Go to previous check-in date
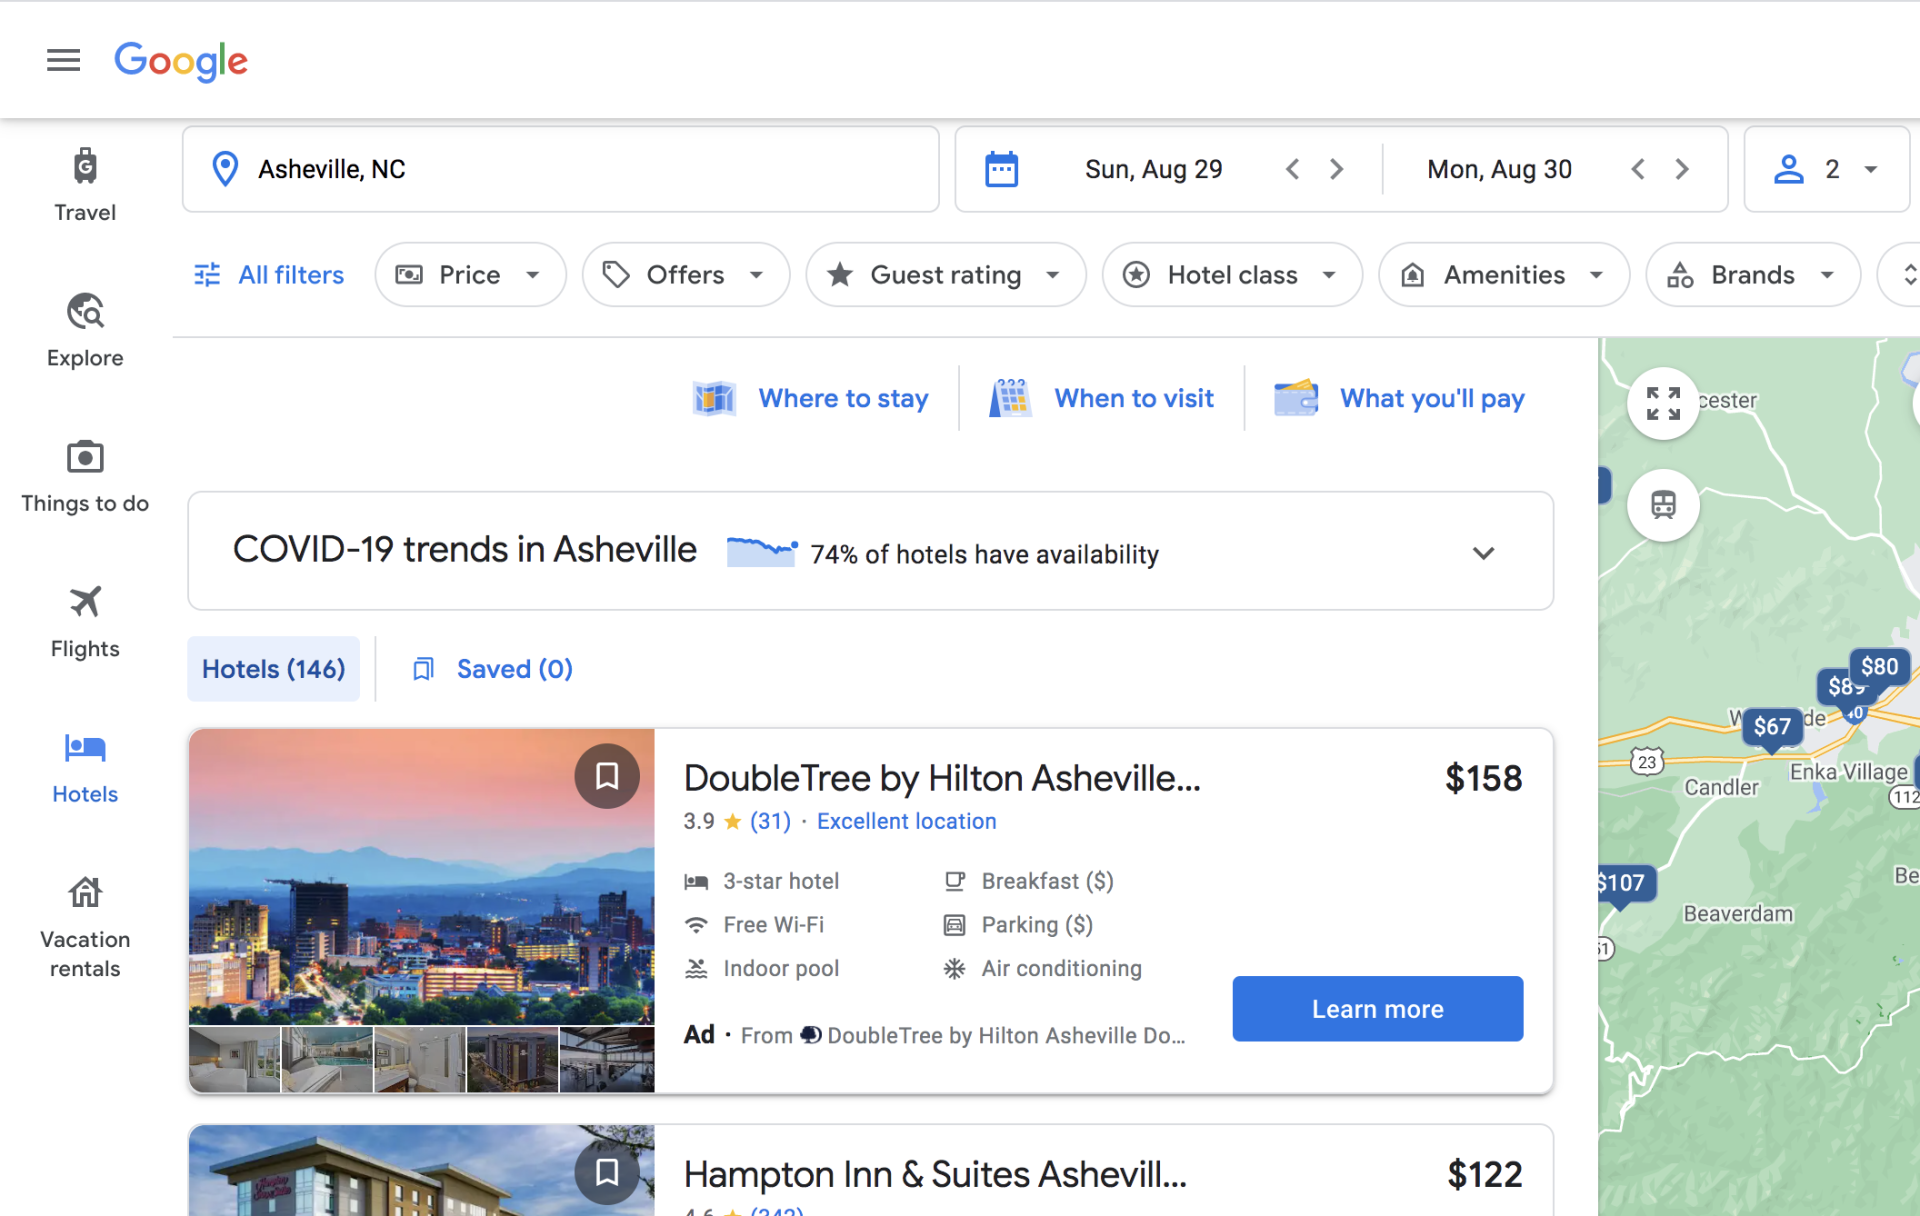 (x=1292, y=169)
